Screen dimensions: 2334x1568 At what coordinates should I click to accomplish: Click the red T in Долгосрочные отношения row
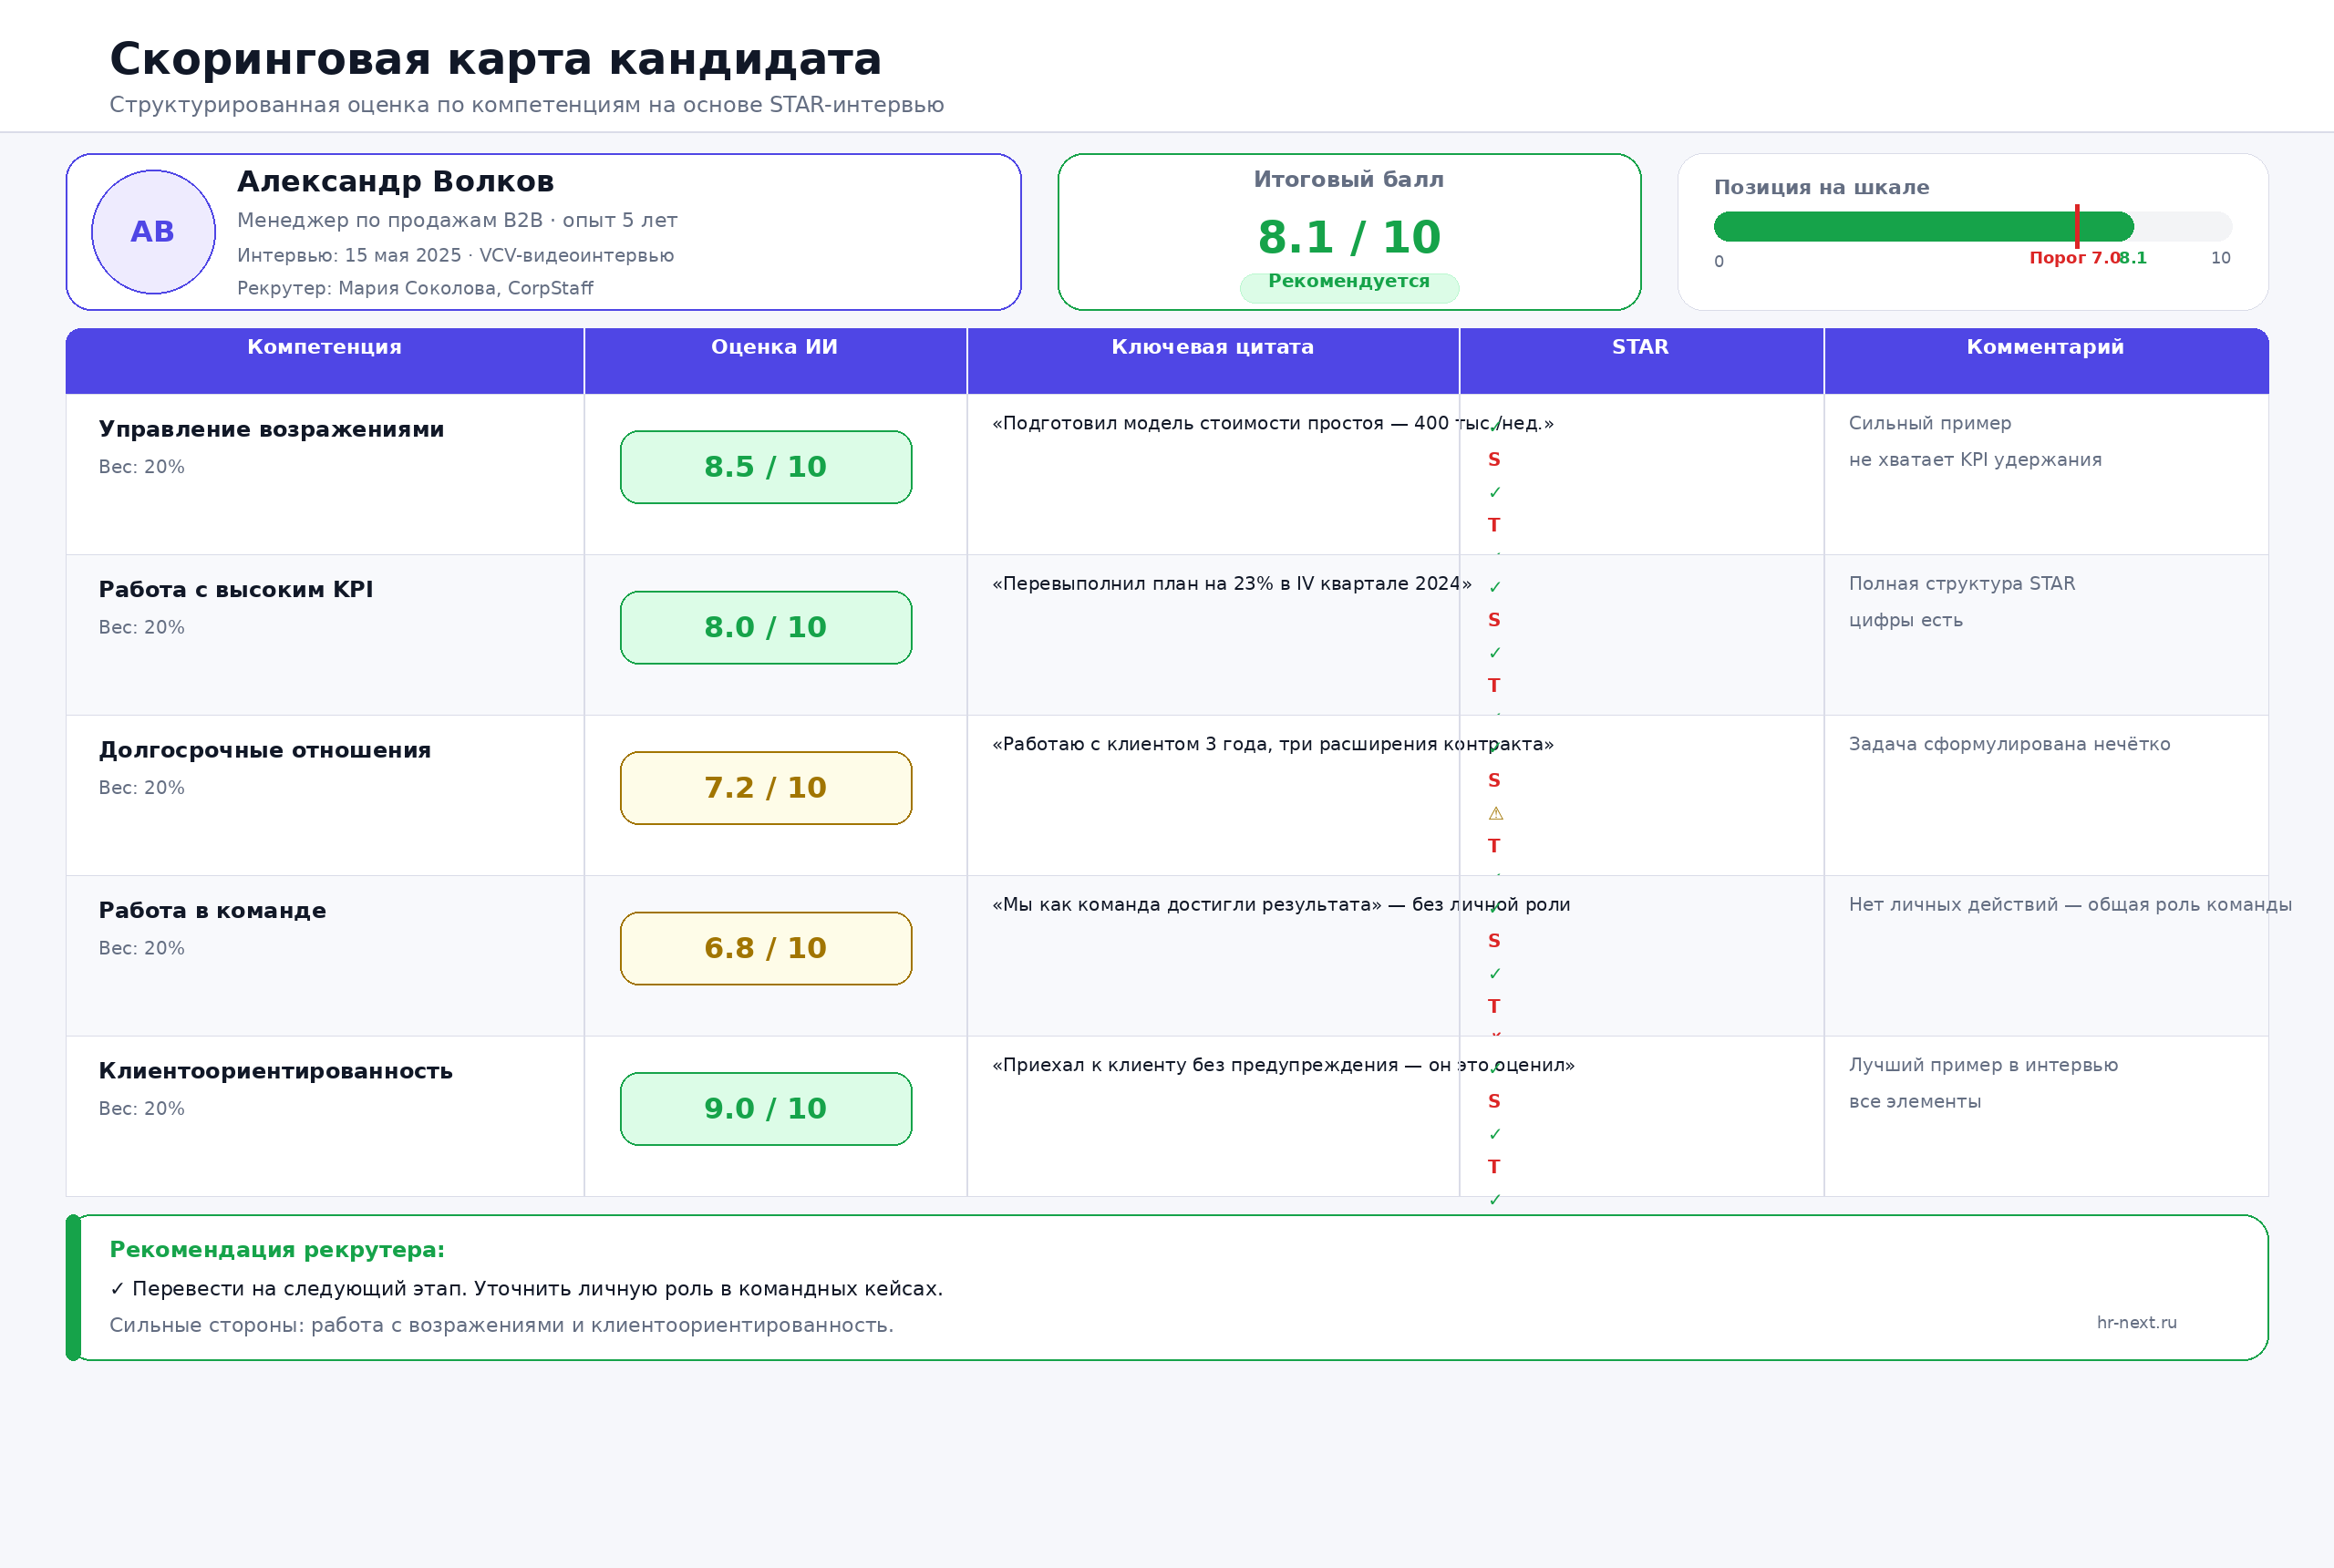click(x=1494, y=846)
